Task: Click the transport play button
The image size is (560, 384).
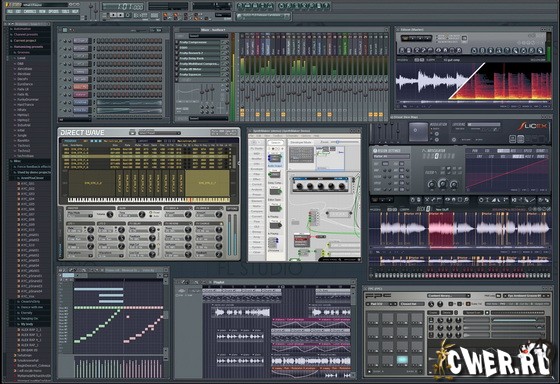Action: pos(113,15)
